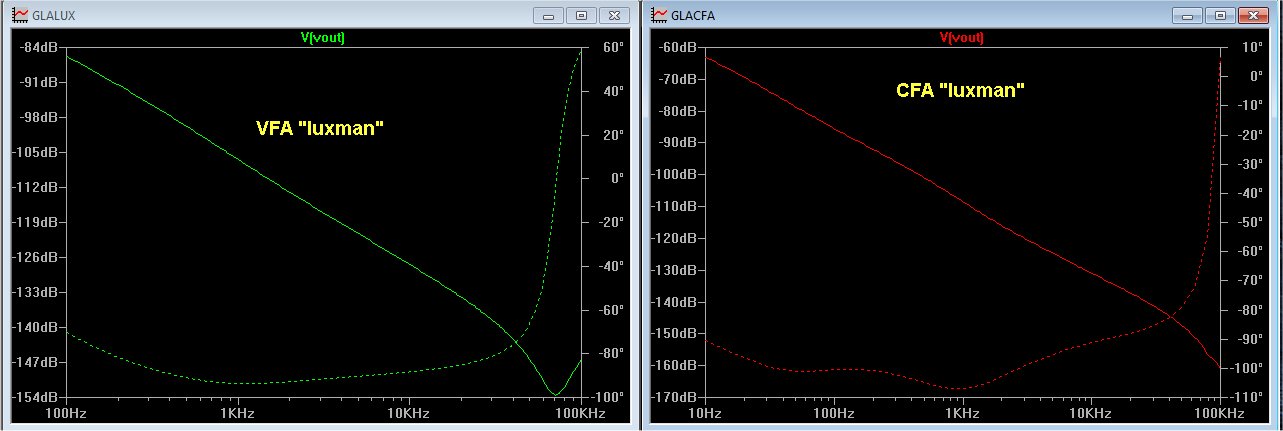This screenshot has width=1283, height=431.
Task: Click the GLACFA title bar text
Action: point(693,16)
